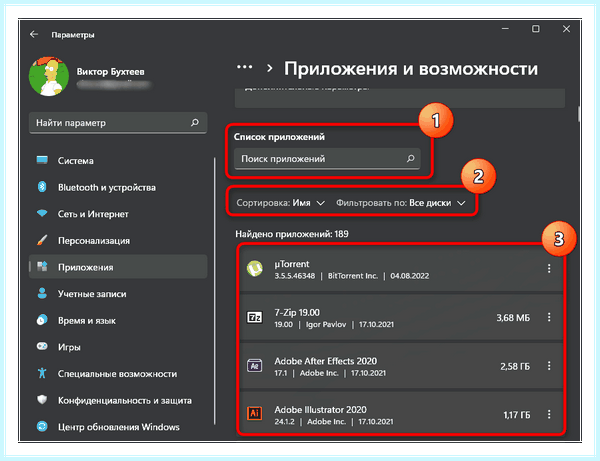Viewport: 600px width, 461px height.
Task: Click the Wi-Fi icon for Сеть и Интернет
Action: (42, 213)
